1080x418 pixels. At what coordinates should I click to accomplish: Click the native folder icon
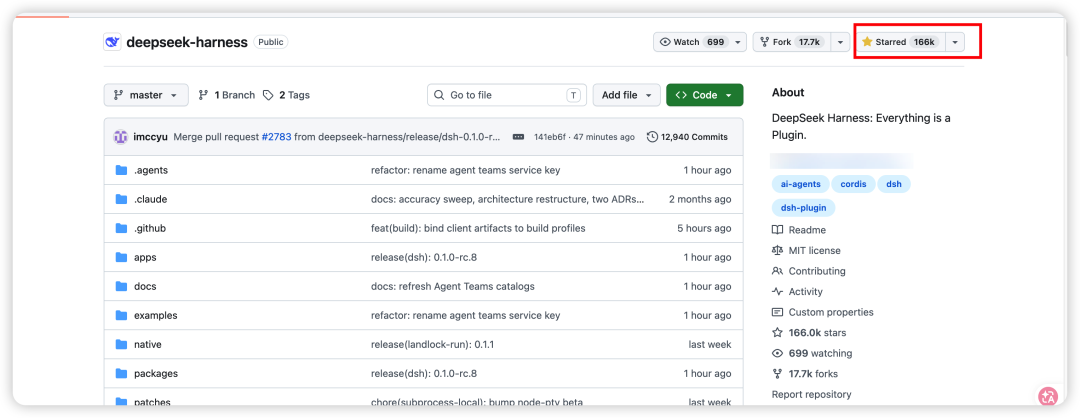click(122, 344)
